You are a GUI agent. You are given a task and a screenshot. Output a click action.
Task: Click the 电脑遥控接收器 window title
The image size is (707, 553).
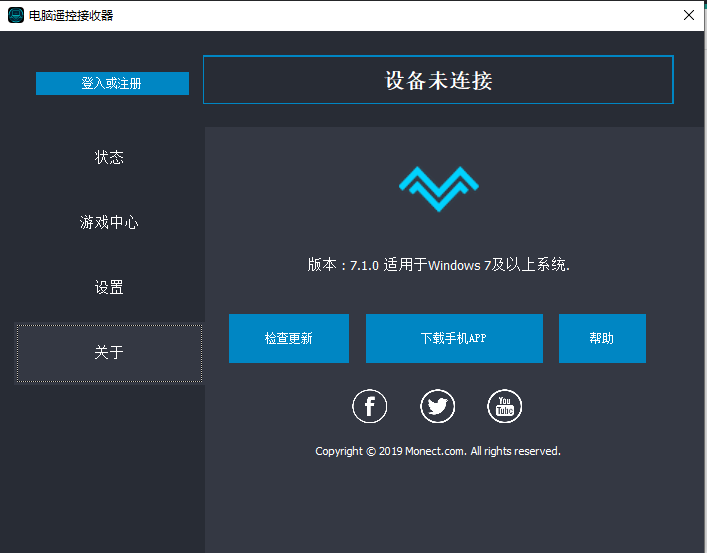[71, 16]
